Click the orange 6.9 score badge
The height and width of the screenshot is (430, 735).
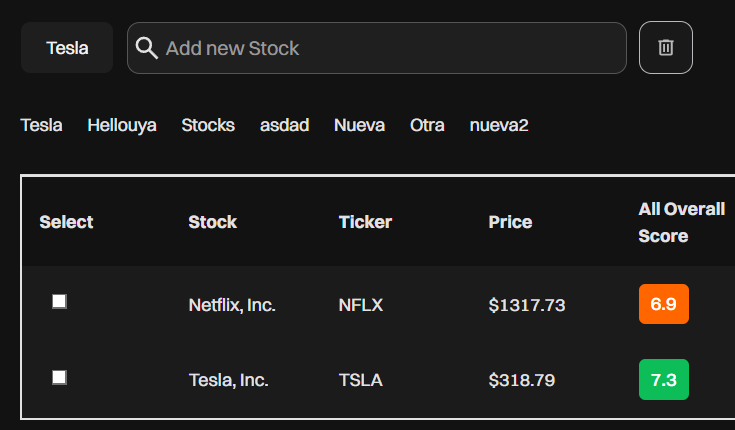point(664,304)
